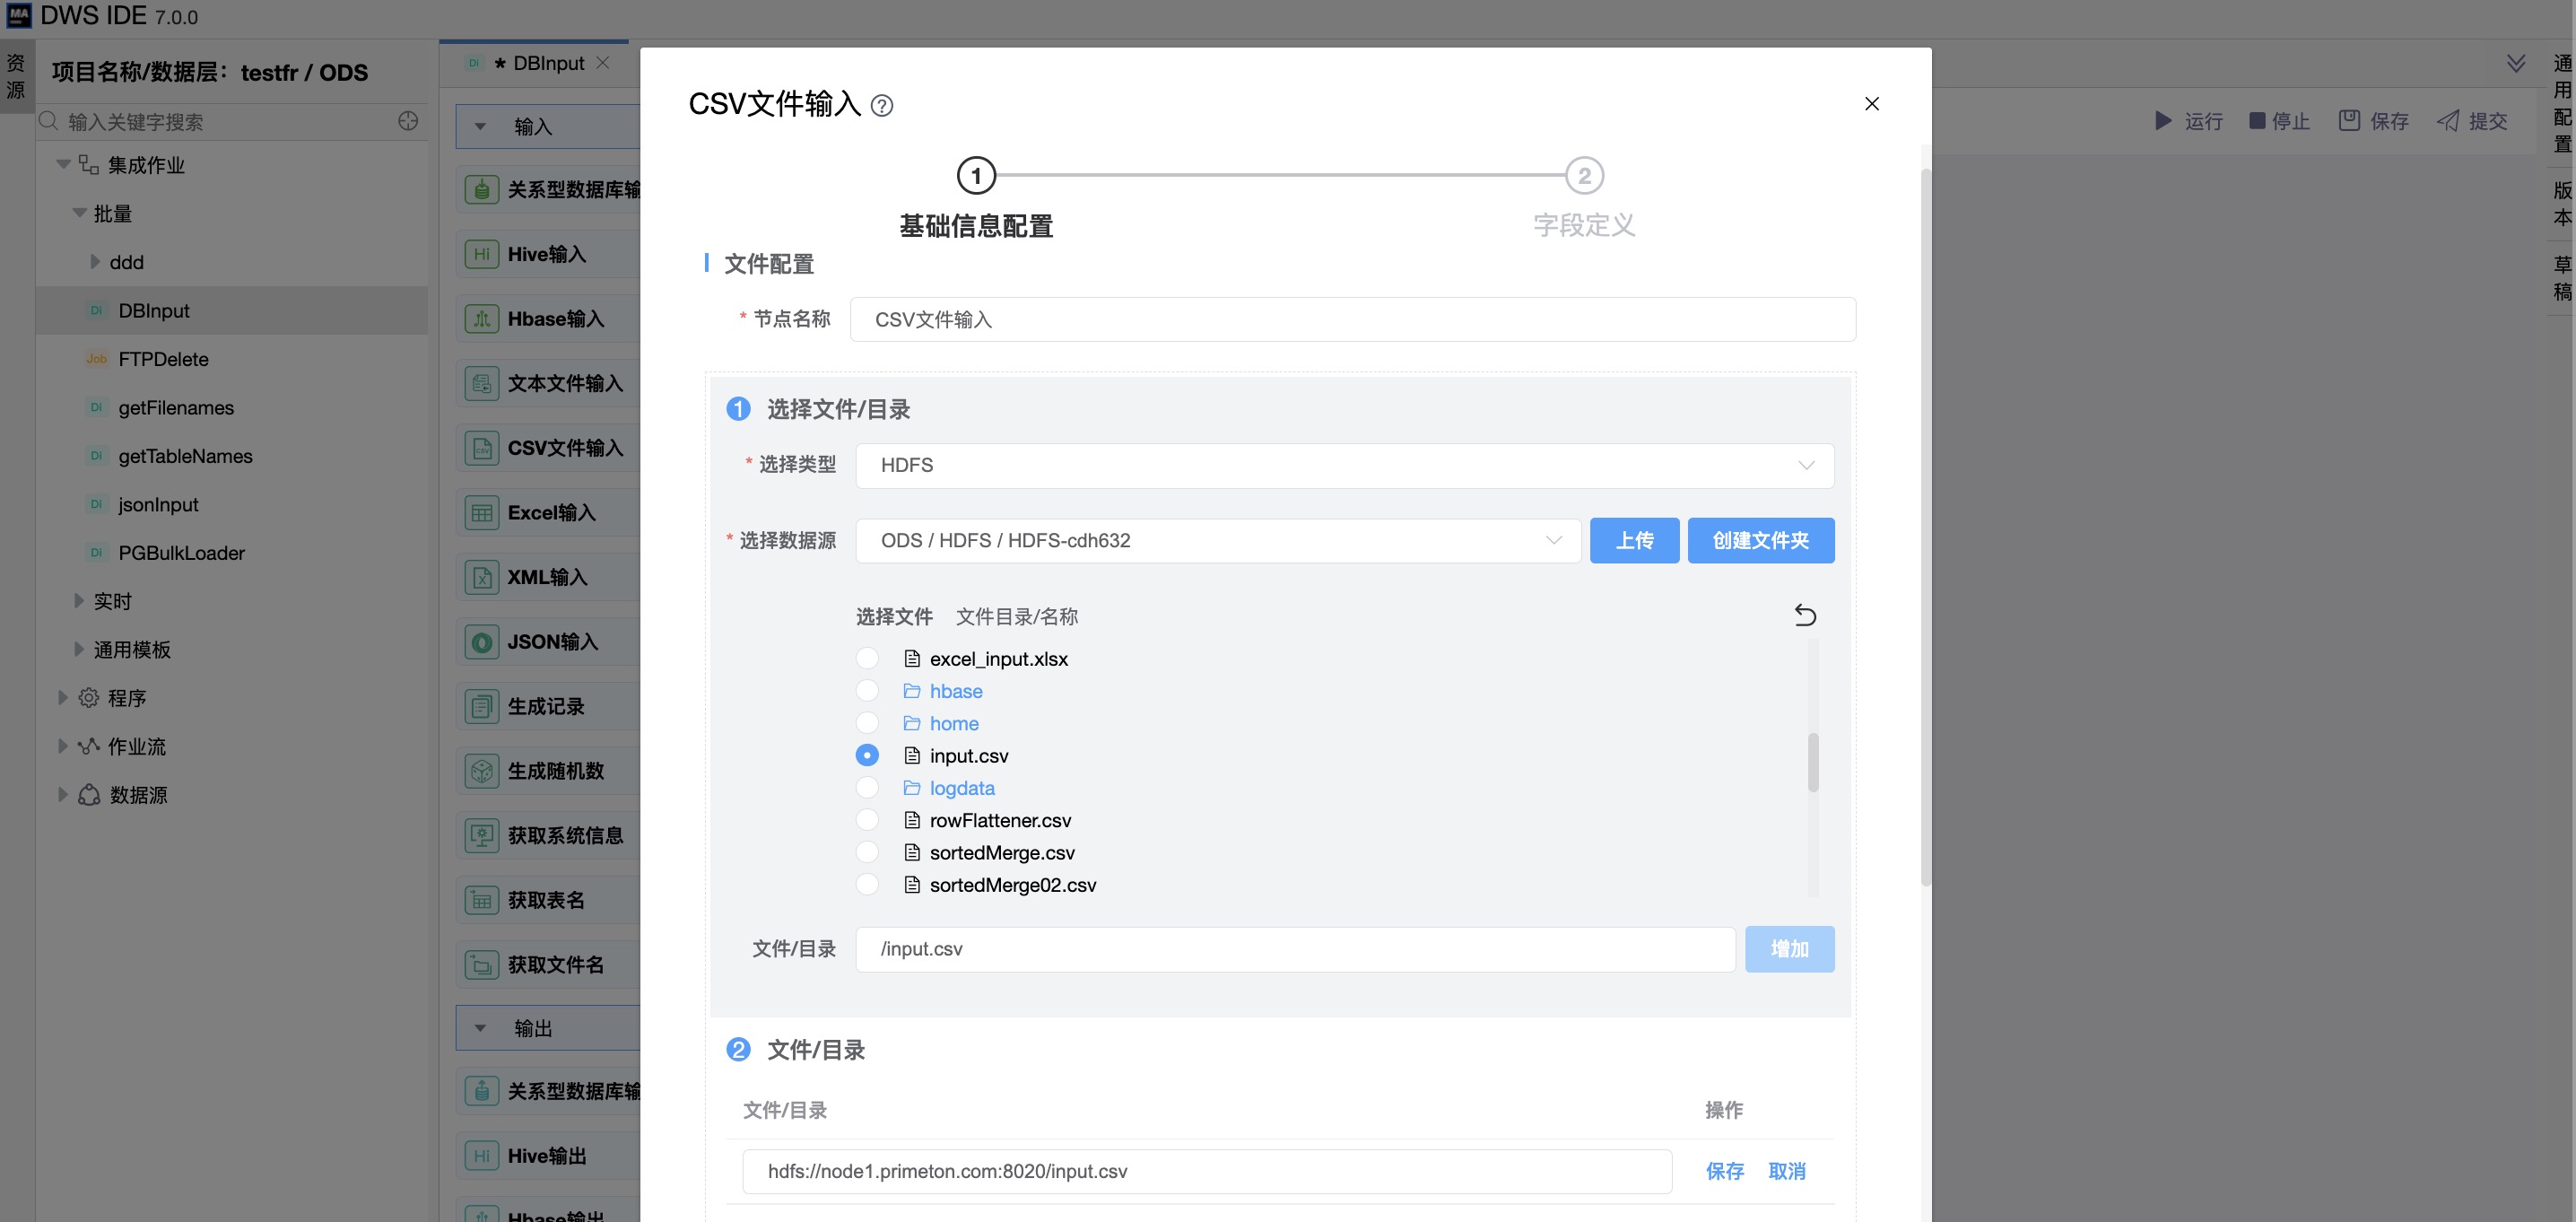Expand the 实时 tree node
The image size is (2576, 1222).
pyautogui.click(x=79, y=601)
